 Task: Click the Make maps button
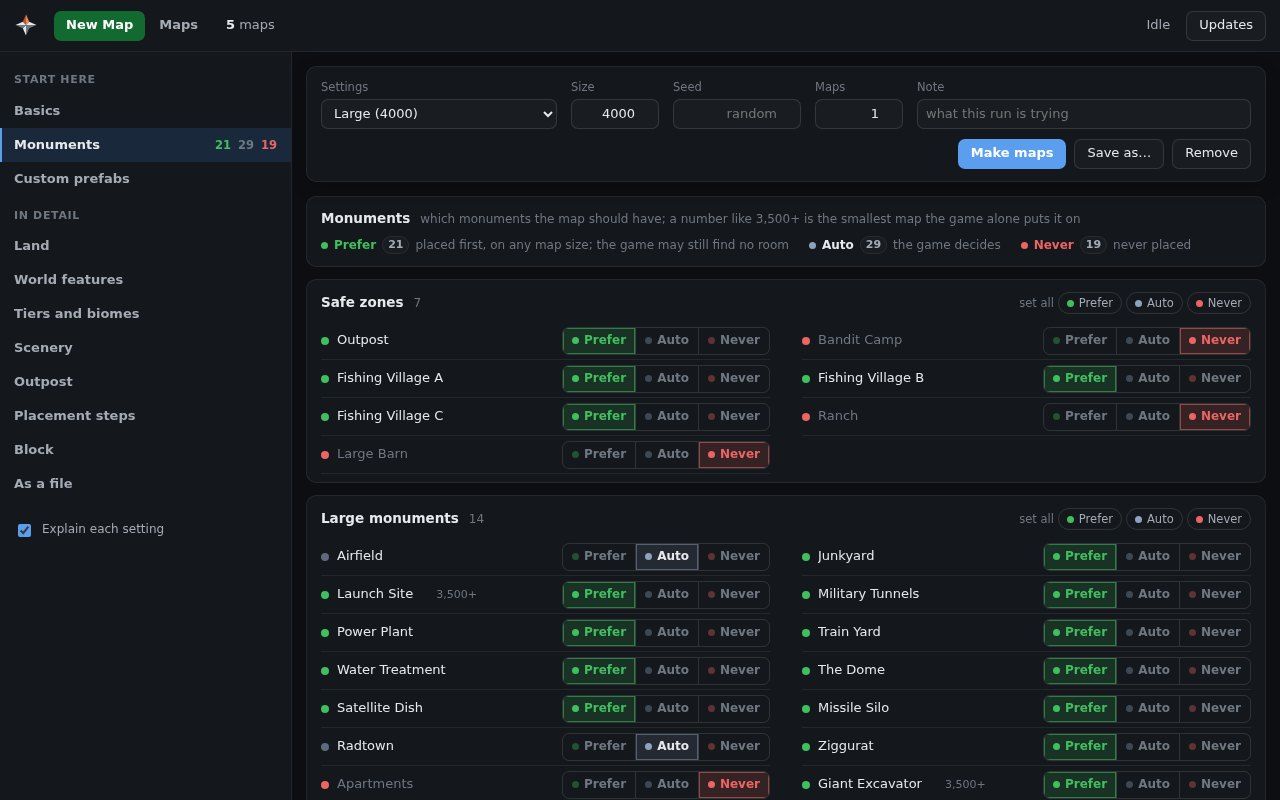(x=1012, y=154)
